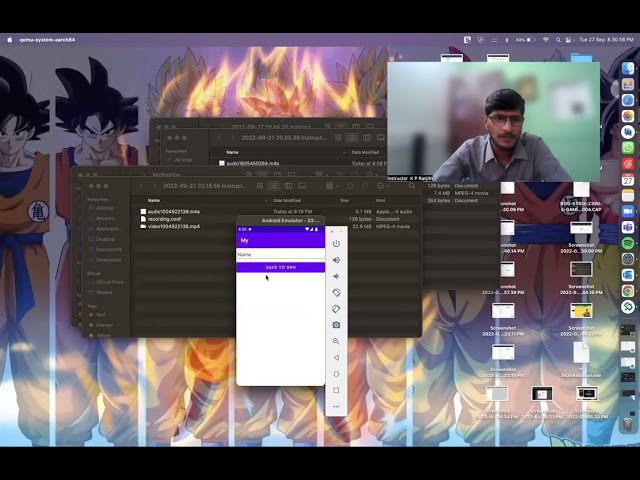Take an emulator screenshot with camera icon

336,325
